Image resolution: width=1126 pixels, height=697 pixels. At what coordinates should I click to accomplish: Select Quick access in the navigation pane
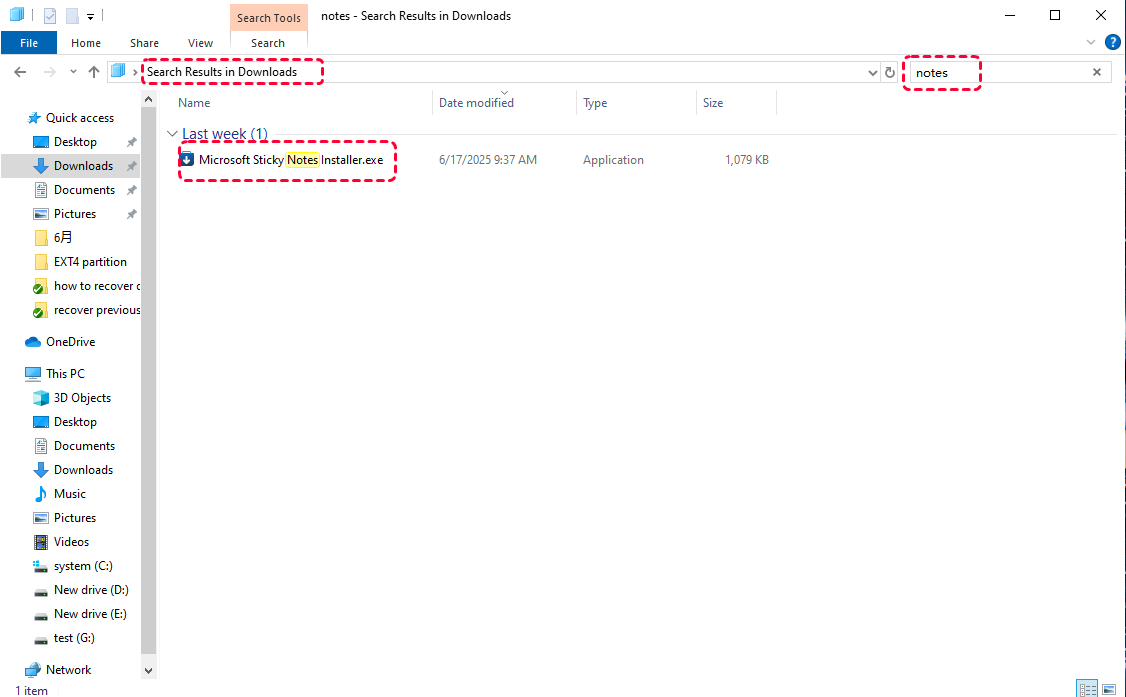click(80, 118)
